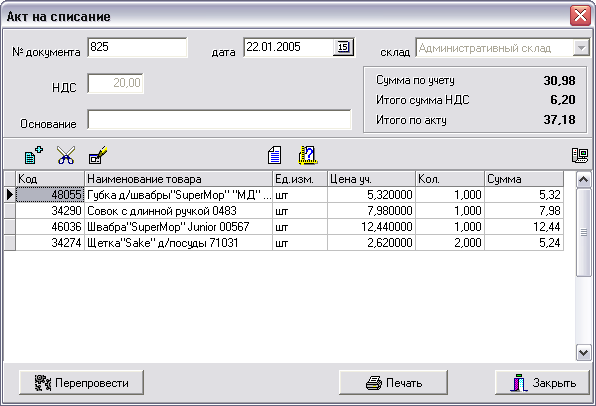
Task: Click the help question mark ruler icon
Action: click(308, 155)
